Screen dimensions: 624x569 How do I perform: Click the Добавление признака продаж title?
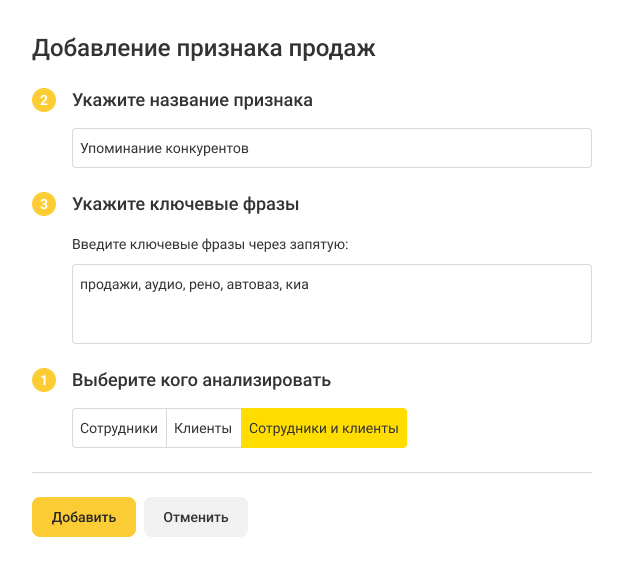[204, 48]
